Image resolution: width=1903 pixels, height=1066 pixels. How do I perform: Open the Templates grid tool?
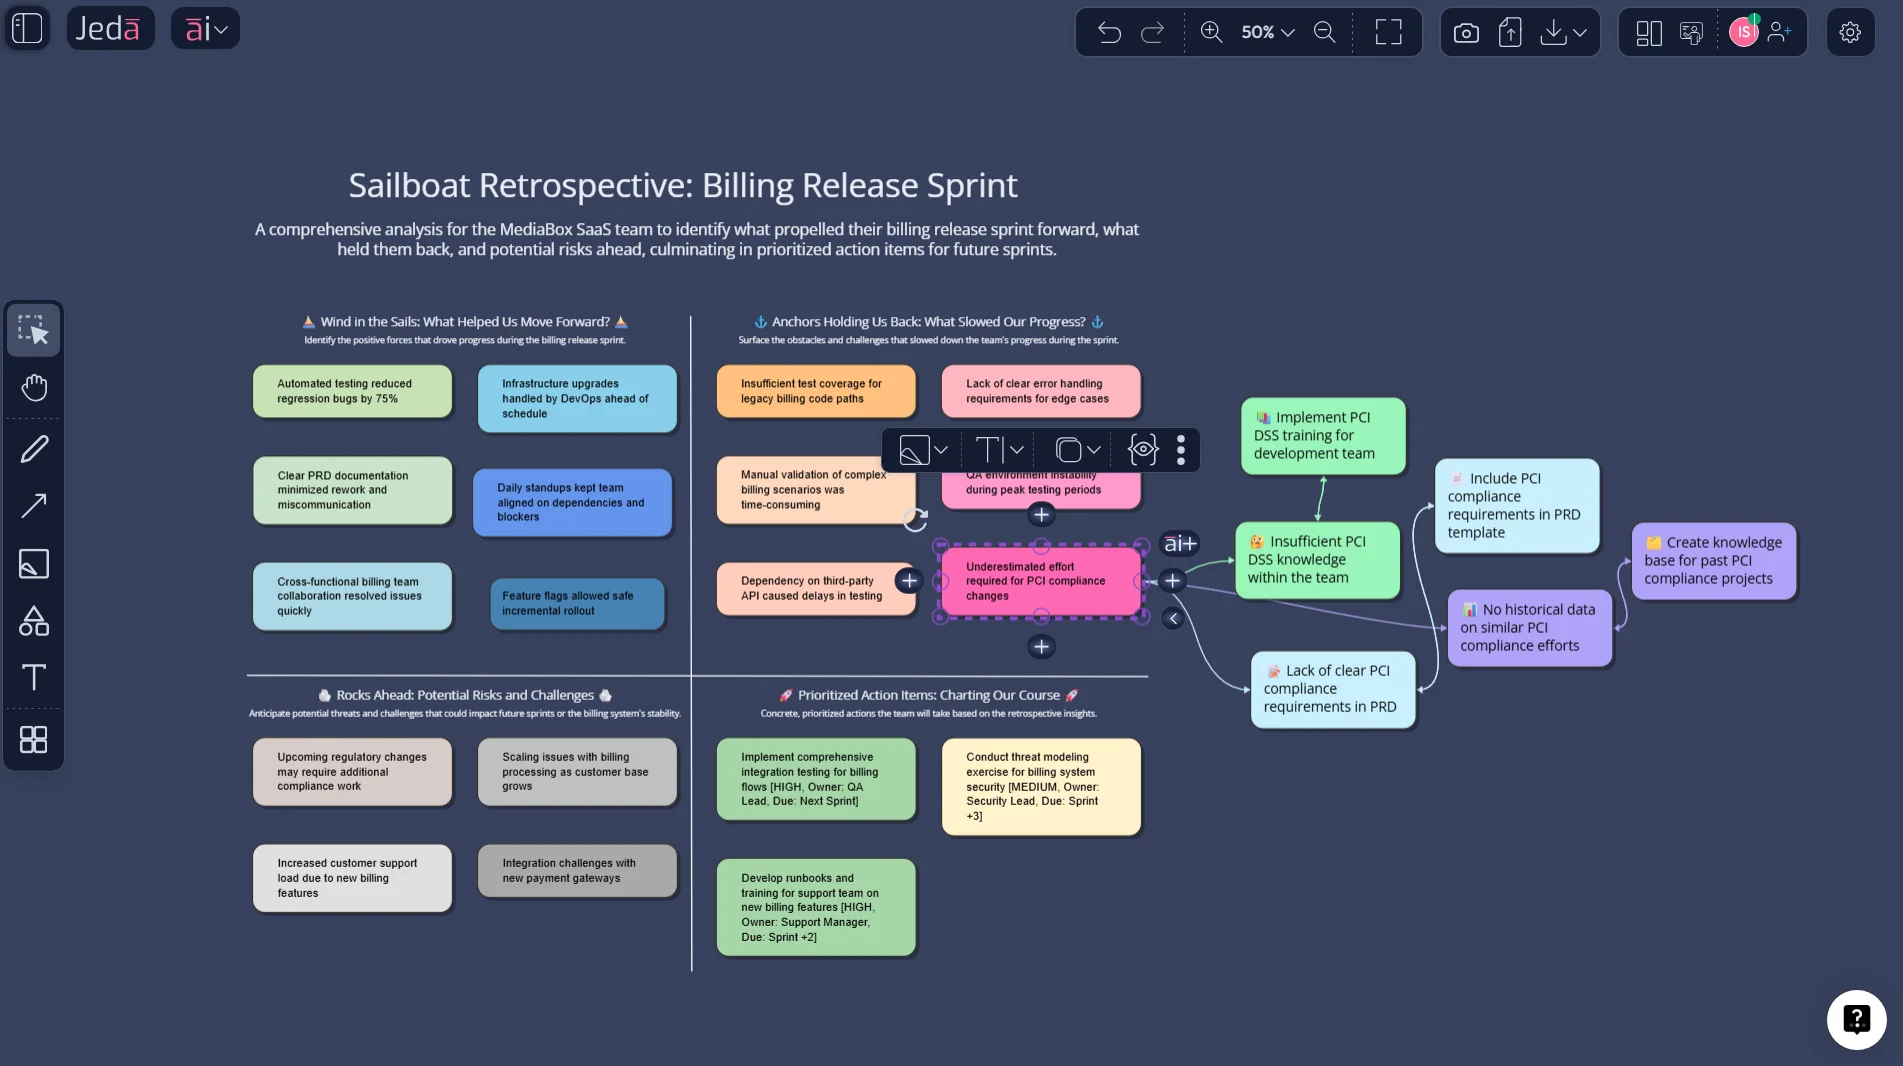(33, 740)
